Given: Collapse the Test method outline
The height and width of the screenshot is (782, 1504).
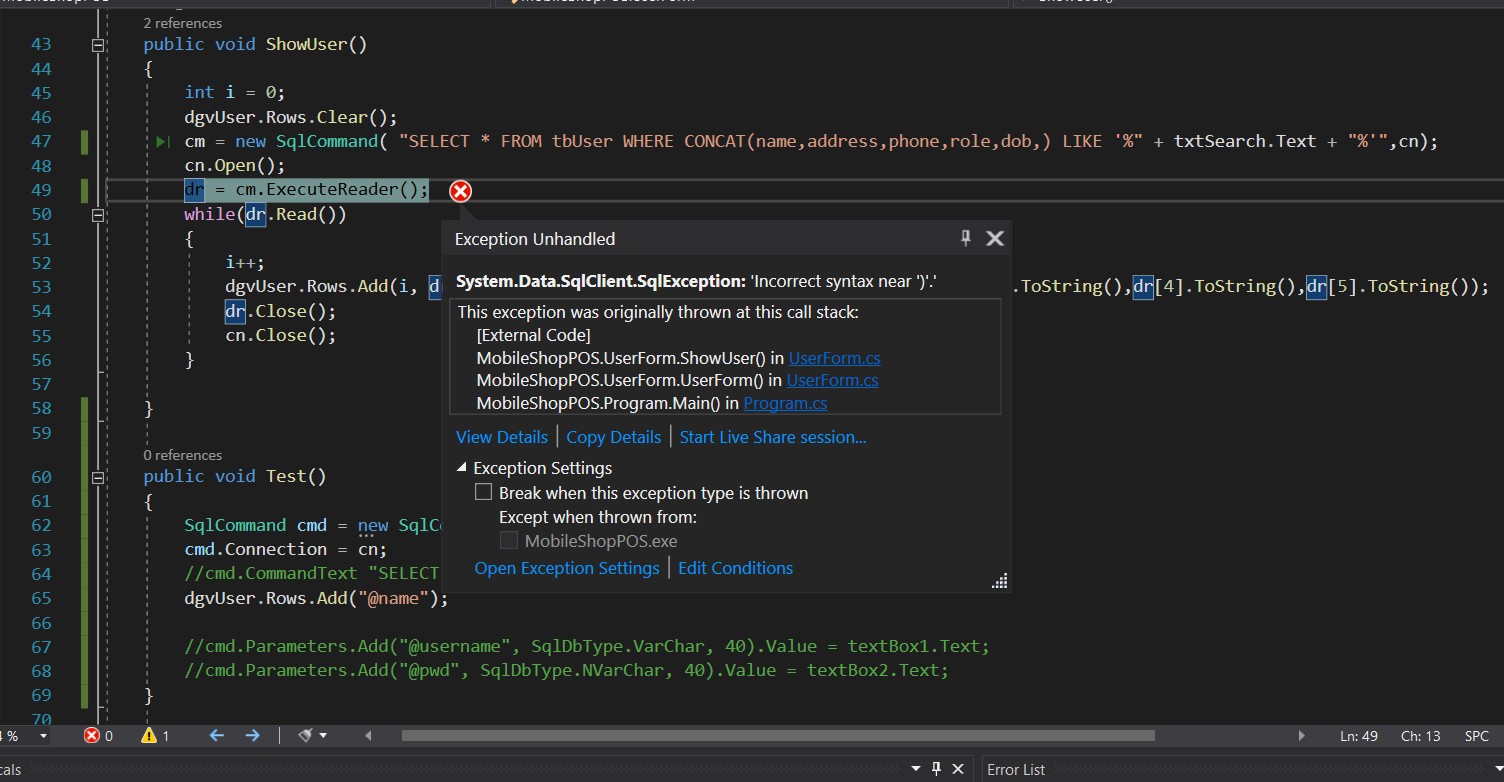Looking at the screenshot, I should [x=98, y=477].
